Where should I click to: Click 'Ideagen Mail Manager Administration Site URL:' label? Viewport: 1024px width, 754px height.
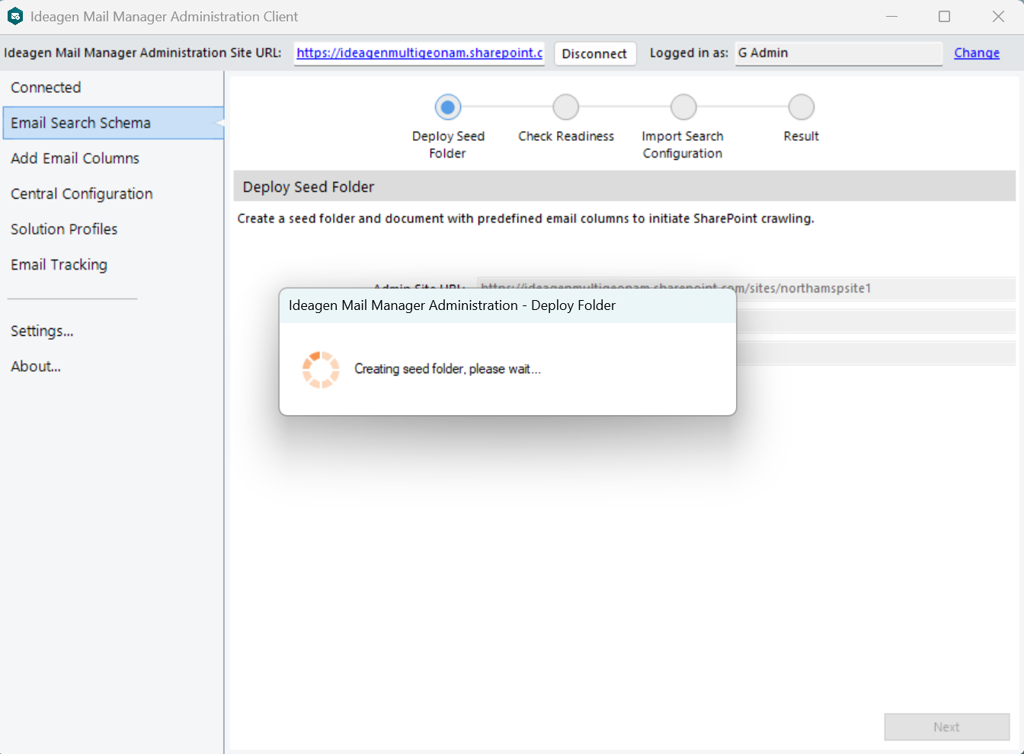[142, 53]
